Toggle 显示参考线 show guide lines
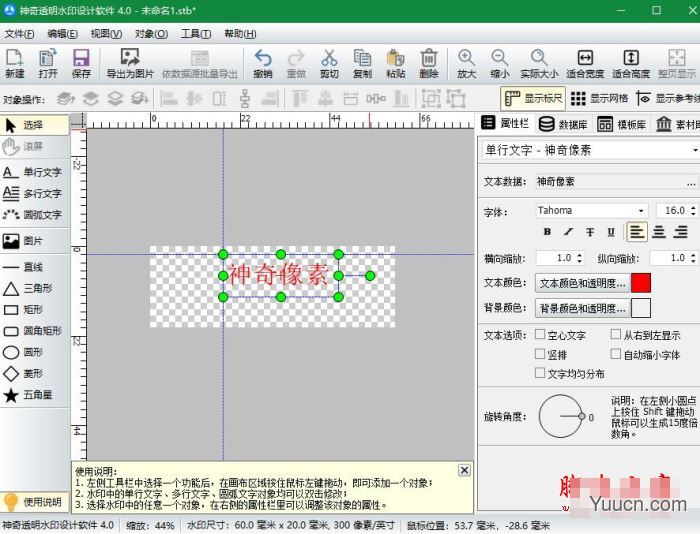Image resolution: width=700 pixels, height=534 pixels. coord(667,98)
